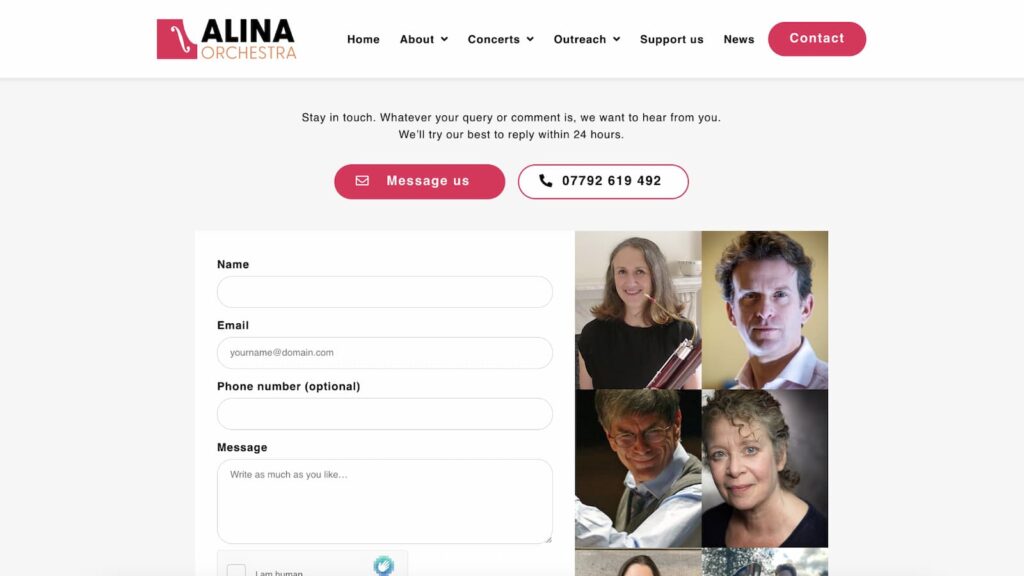
Task: Focus the Email input field
Action: (385, 353)
